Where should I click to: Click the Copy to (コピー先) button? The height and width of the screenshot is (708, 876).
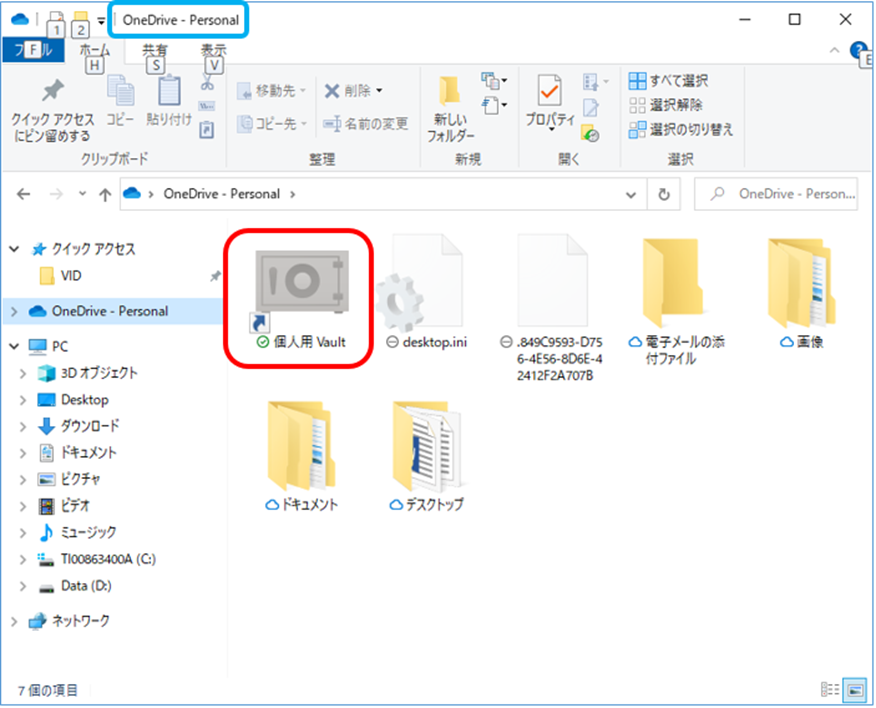coord(271,123)
